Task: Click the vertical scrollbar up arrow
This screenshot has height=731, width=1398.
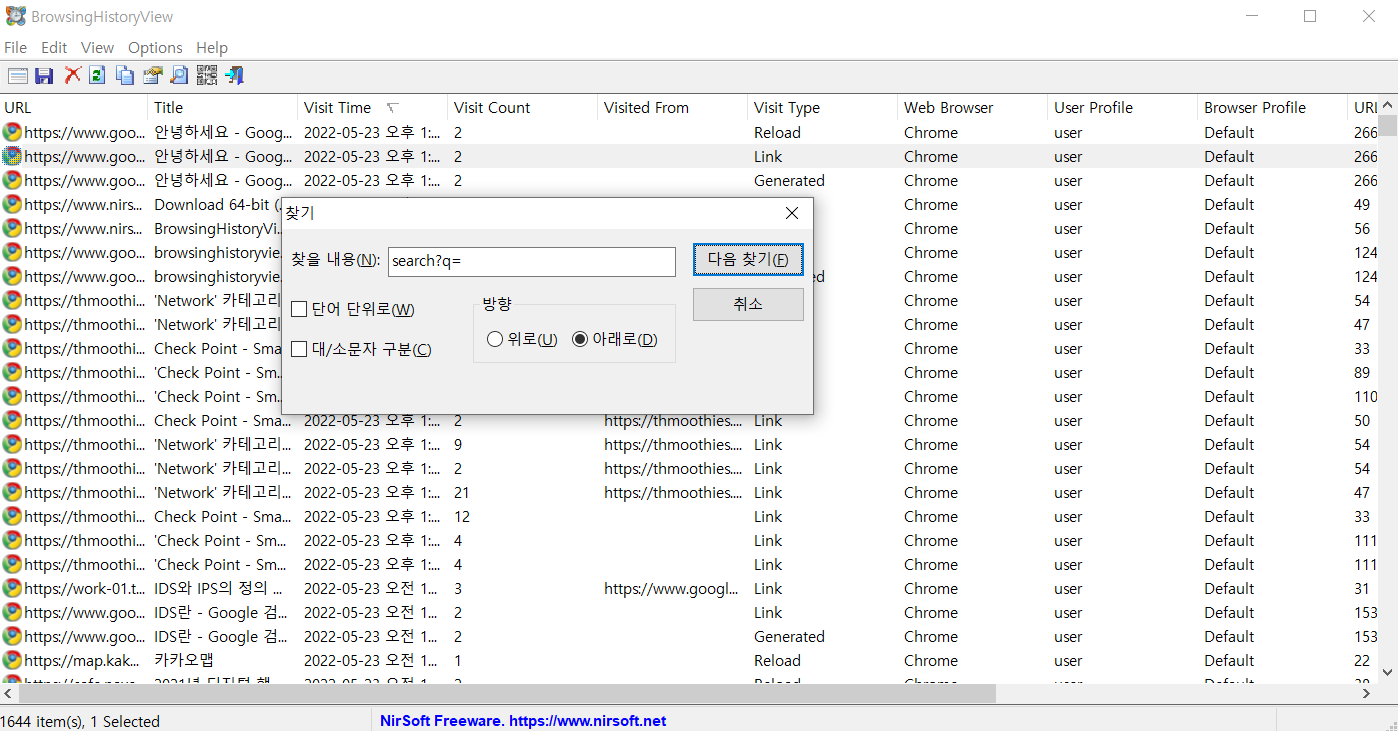Action: pyautogui.click(x=1388, y=105)
